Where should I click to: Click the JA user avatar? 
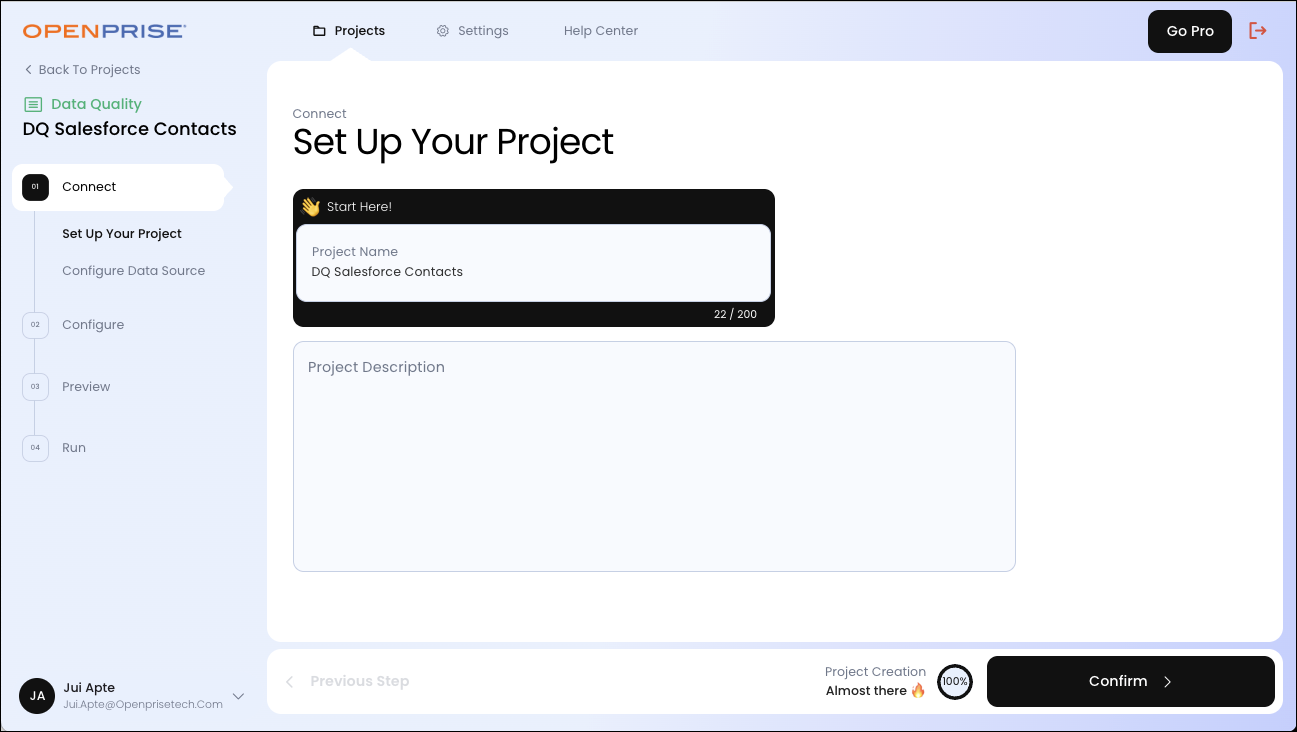point(37,696)
